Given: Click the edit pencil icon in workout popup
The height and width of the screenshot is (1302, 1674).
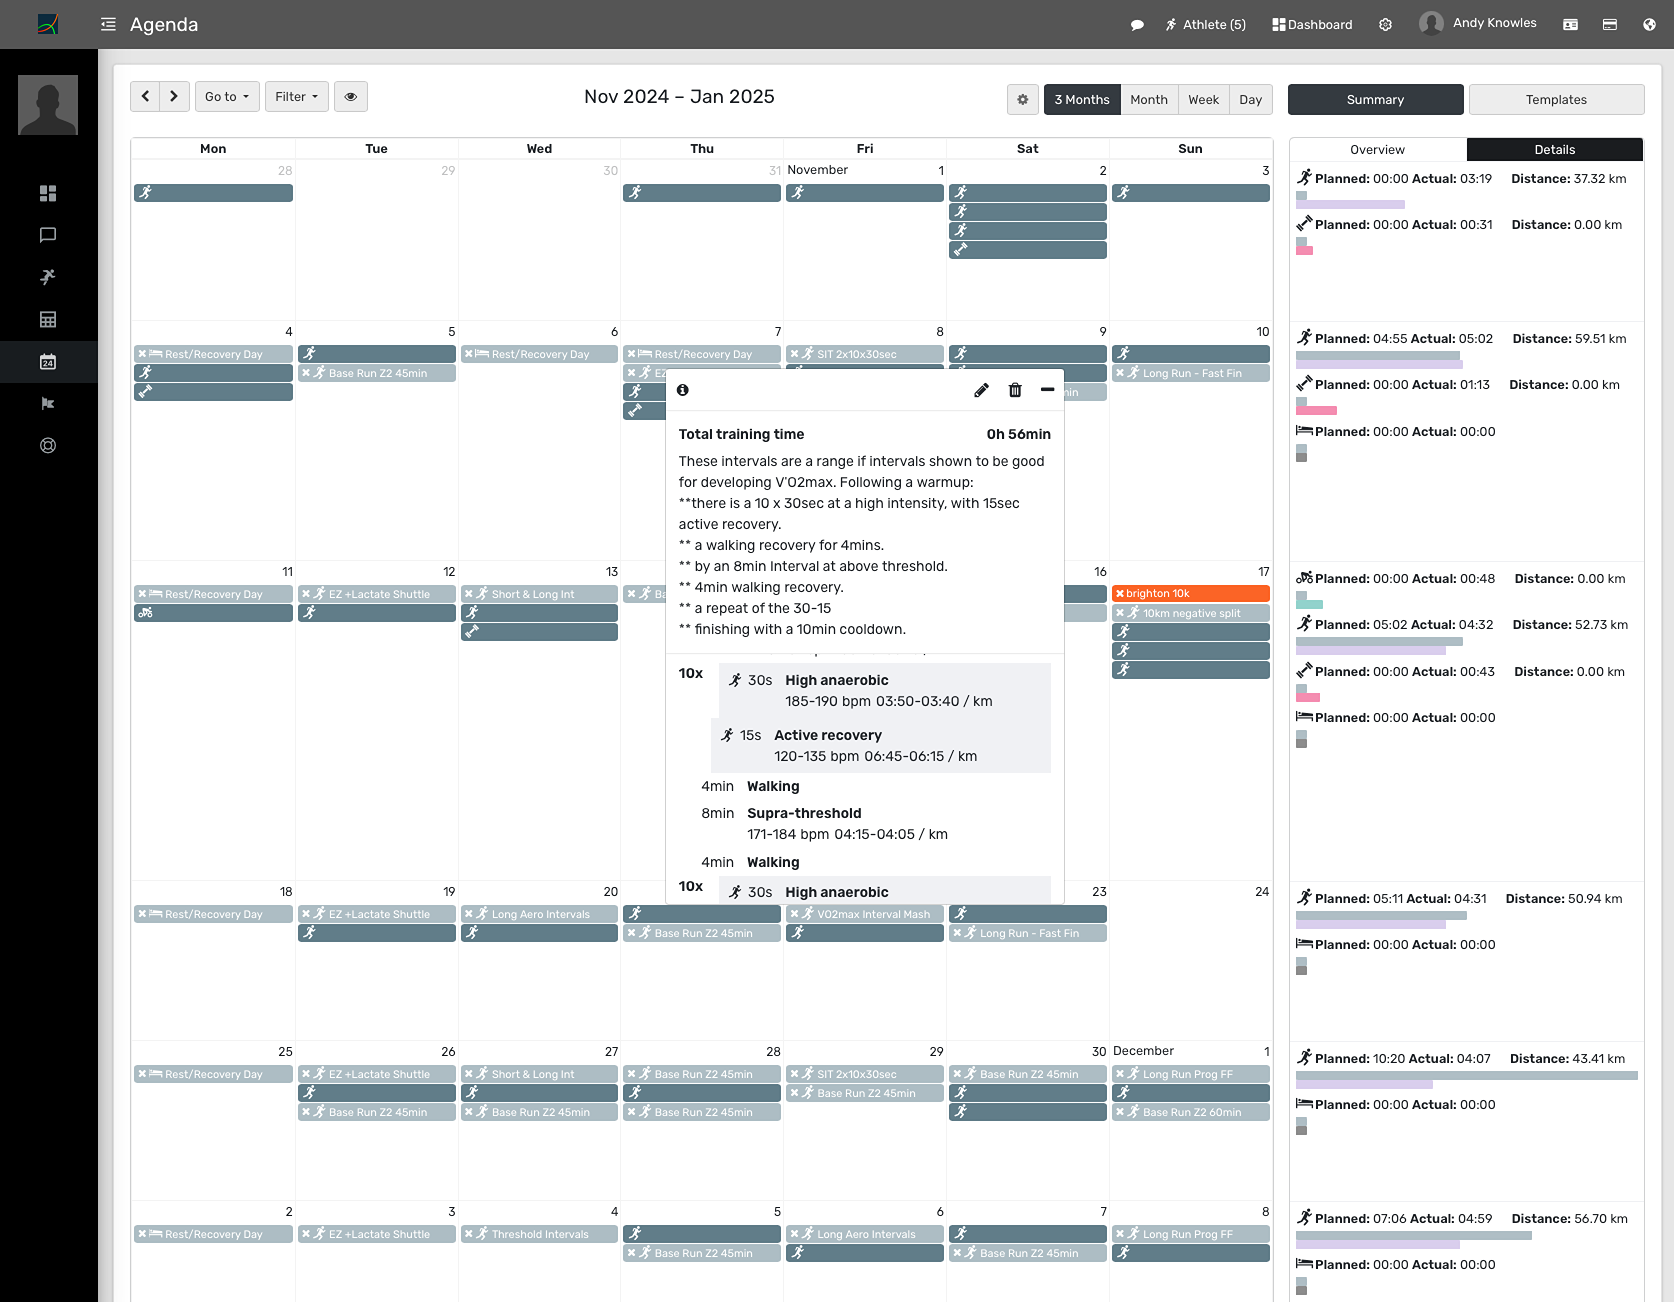Looking at the screenshot, I should (981, 390).
